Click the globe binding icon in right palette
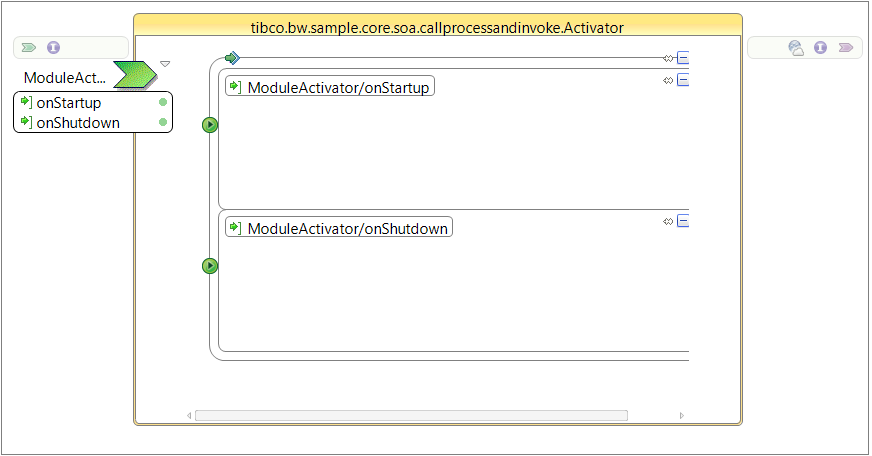 pyautogui.click(x=796, y=48)
